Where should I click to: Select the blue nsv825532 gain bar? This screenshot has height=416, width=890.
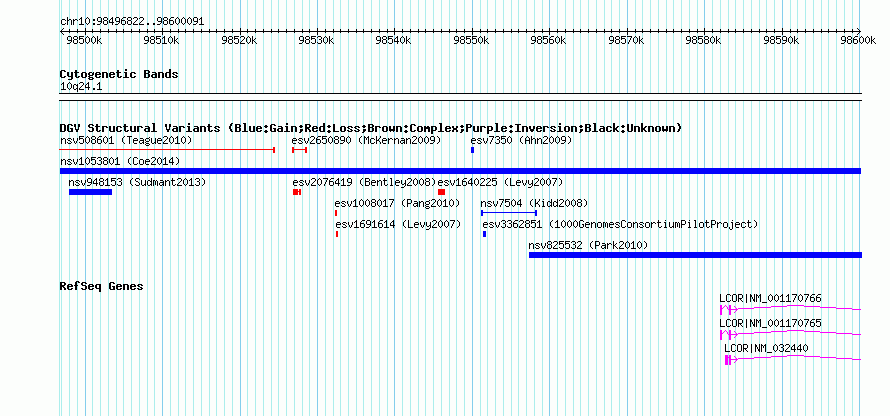click(x=695, y=255)
